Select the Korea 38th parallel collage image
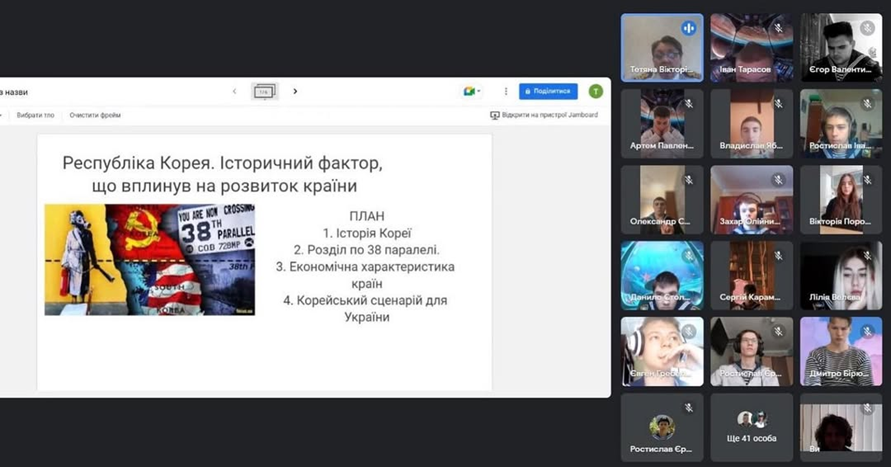Viewport: 891px width, 467px height. point(150,260)
